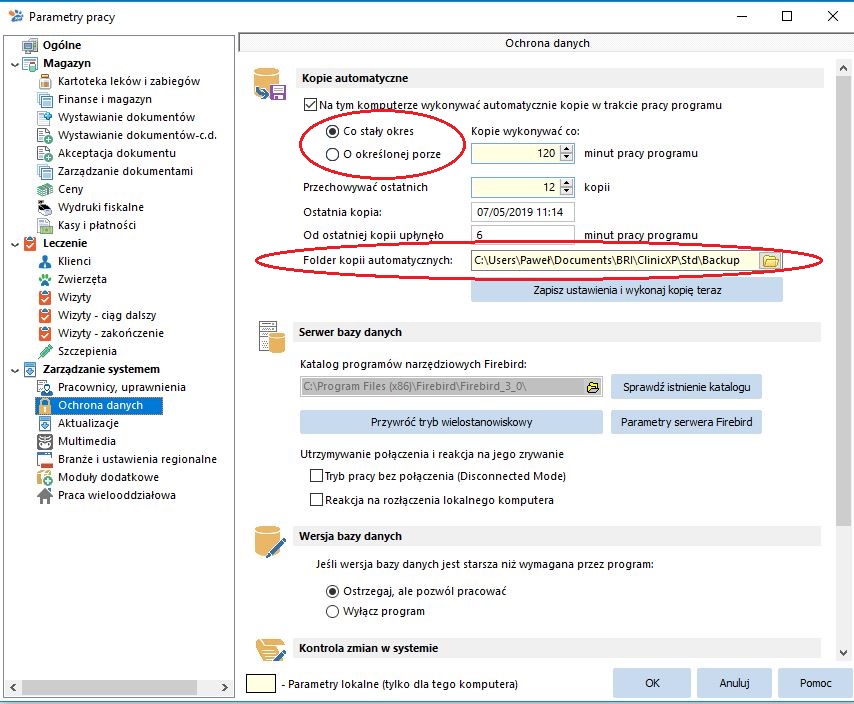Screen dimensions: 854x704
Task: Click the Magazyn category icon
Action: pos(30,64)
